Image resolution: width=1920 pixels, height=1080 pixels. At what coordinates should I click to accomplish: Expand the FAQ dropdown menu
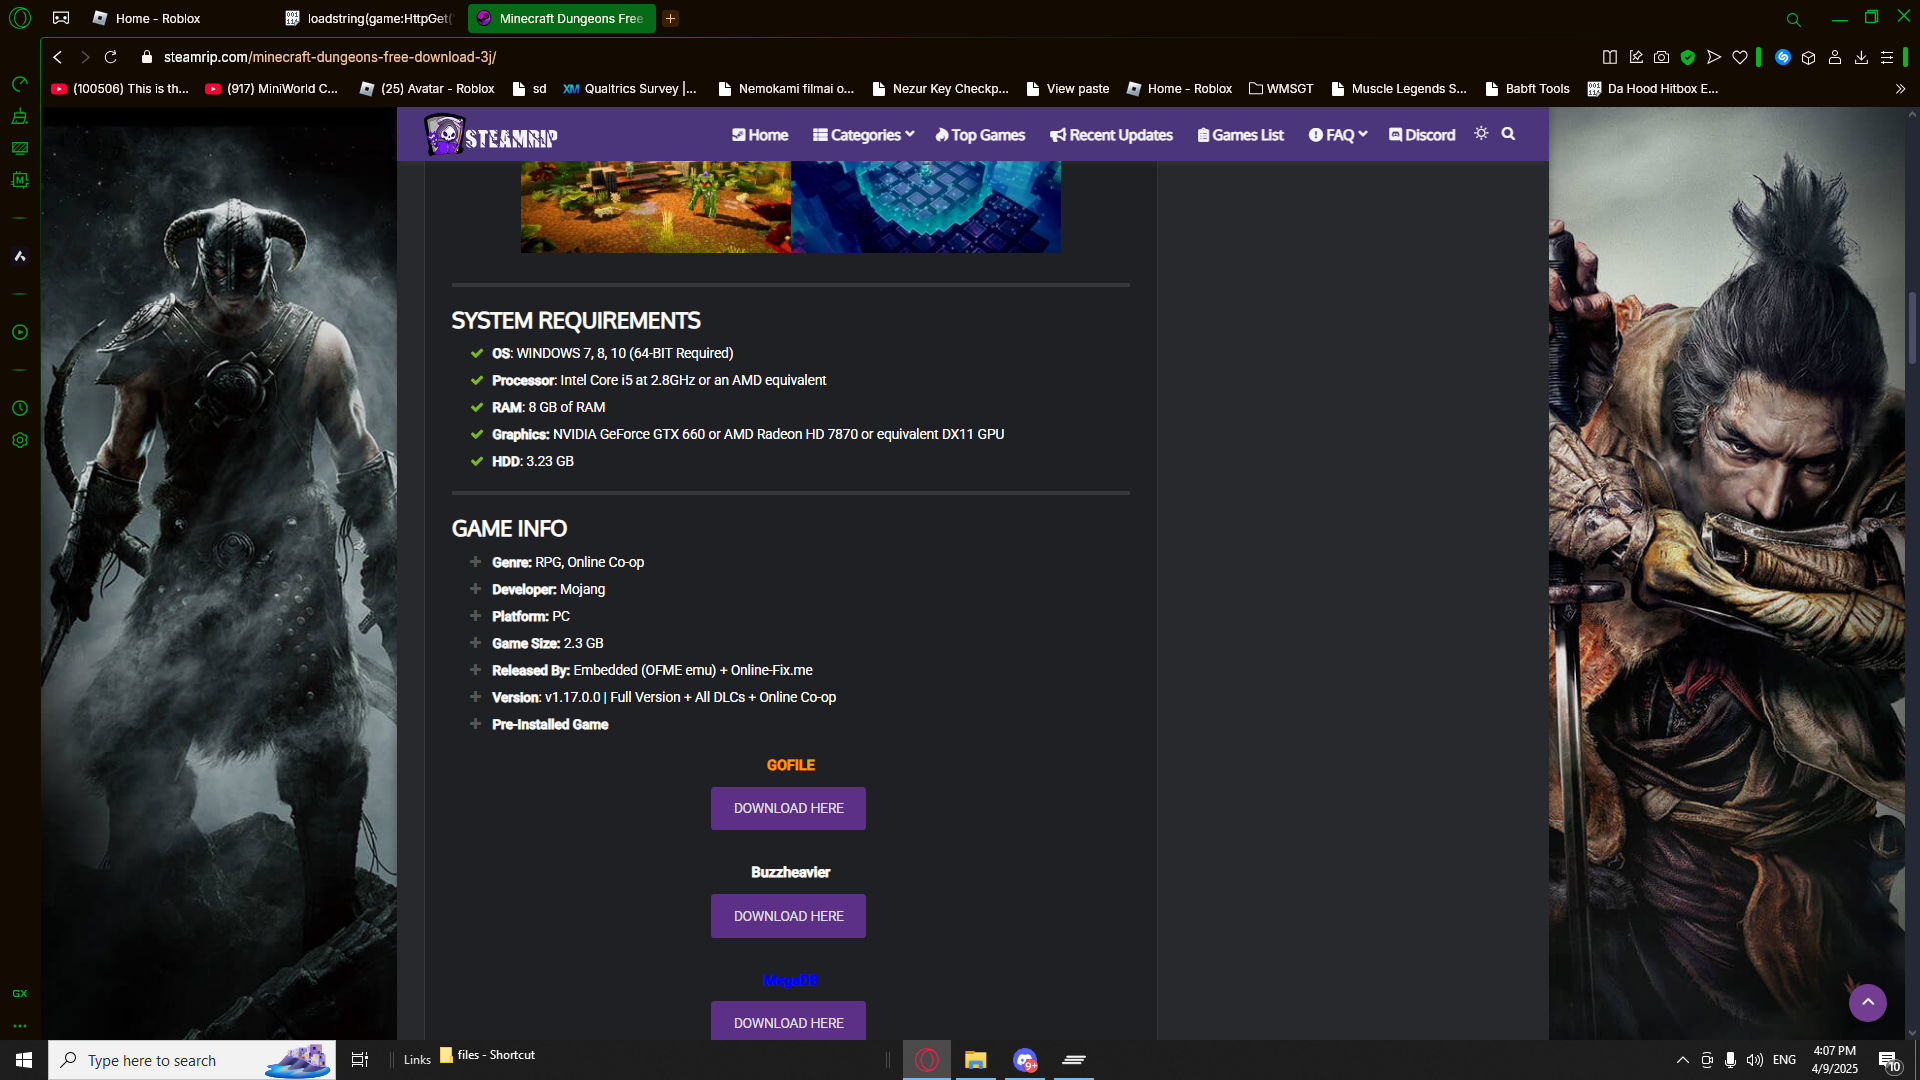pos(1338,135)
